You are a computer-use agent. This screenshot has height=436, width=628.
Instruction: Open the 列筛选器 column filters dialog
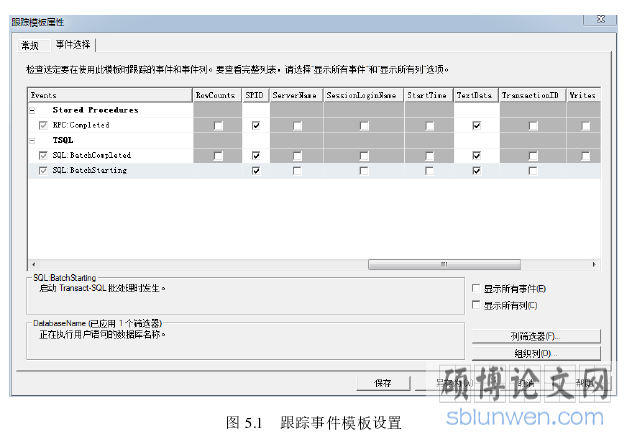tap(536, 336)
